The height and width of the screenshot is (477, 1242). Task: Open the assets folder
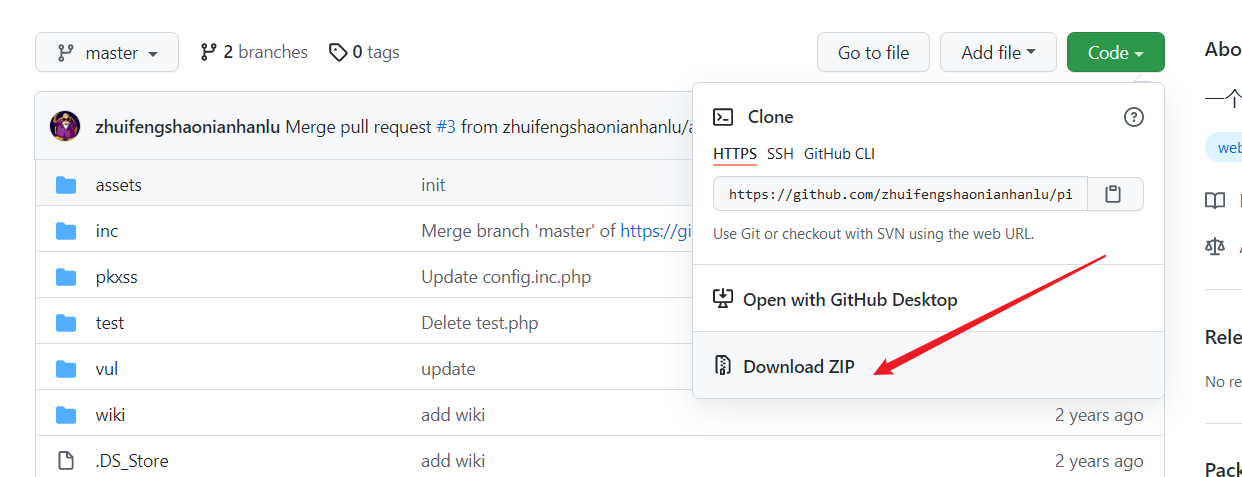point(119,185)
